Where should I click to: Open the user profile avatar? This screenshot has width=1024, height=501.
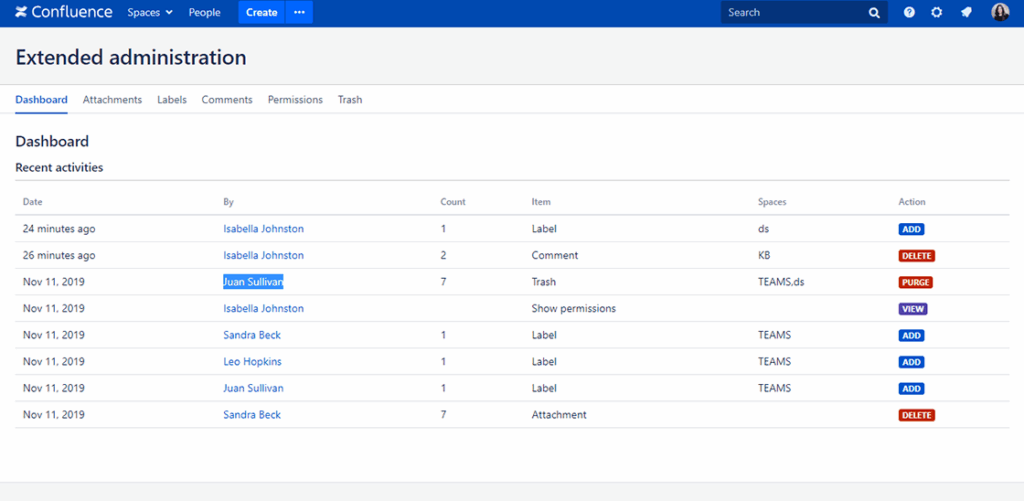point(1000,13)
